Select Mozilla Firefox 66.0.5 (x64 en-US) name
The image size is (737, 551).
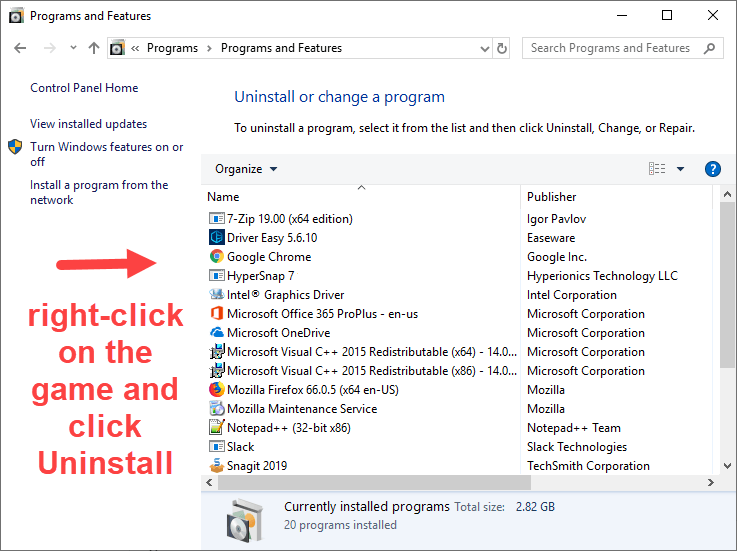click(x=313, y=390)
